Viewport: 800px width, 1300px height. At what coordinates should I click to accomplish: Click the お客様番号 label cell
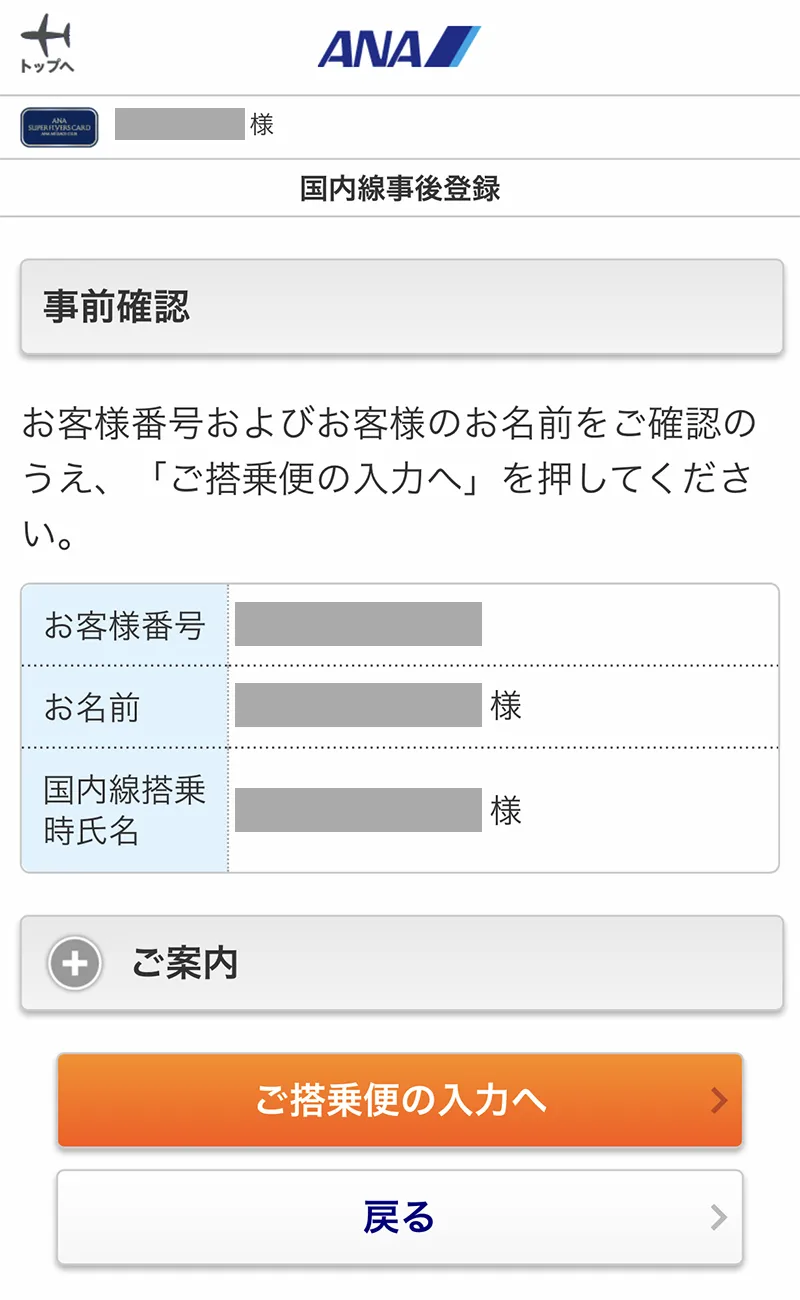(x=125, y=626)
